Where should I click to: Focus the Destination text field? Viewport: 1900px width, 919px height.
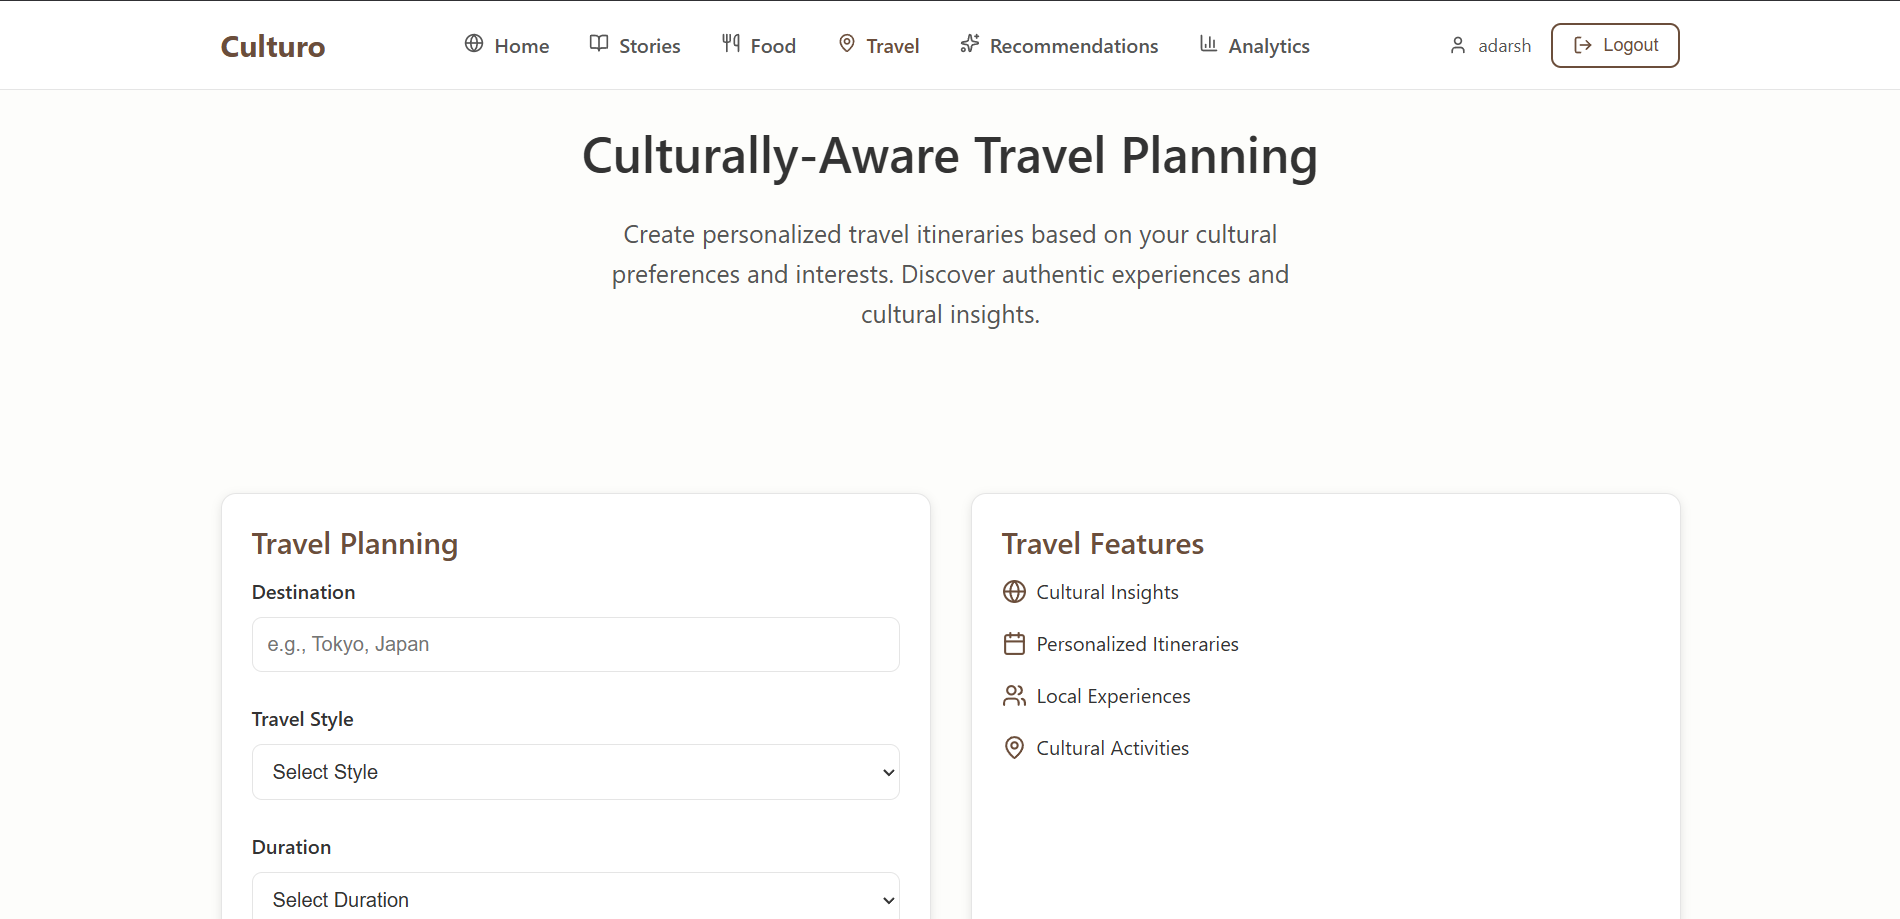[575, 644]
